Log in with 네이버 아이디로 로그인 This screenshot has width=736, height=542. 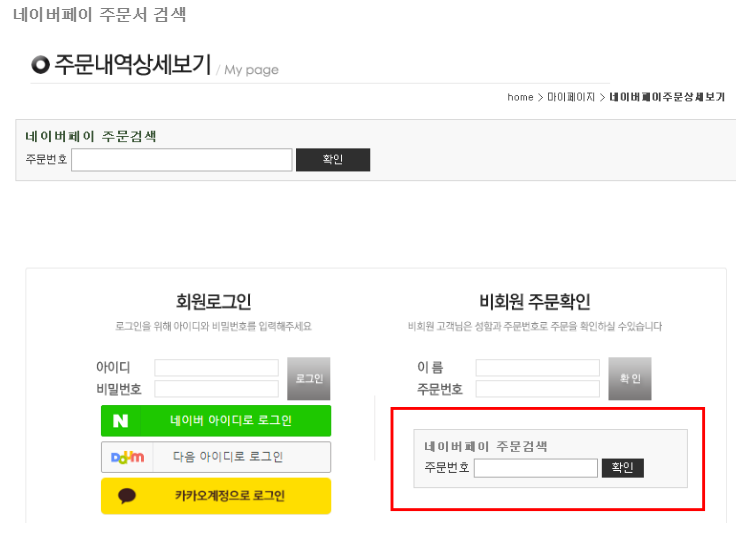point(216,421)
